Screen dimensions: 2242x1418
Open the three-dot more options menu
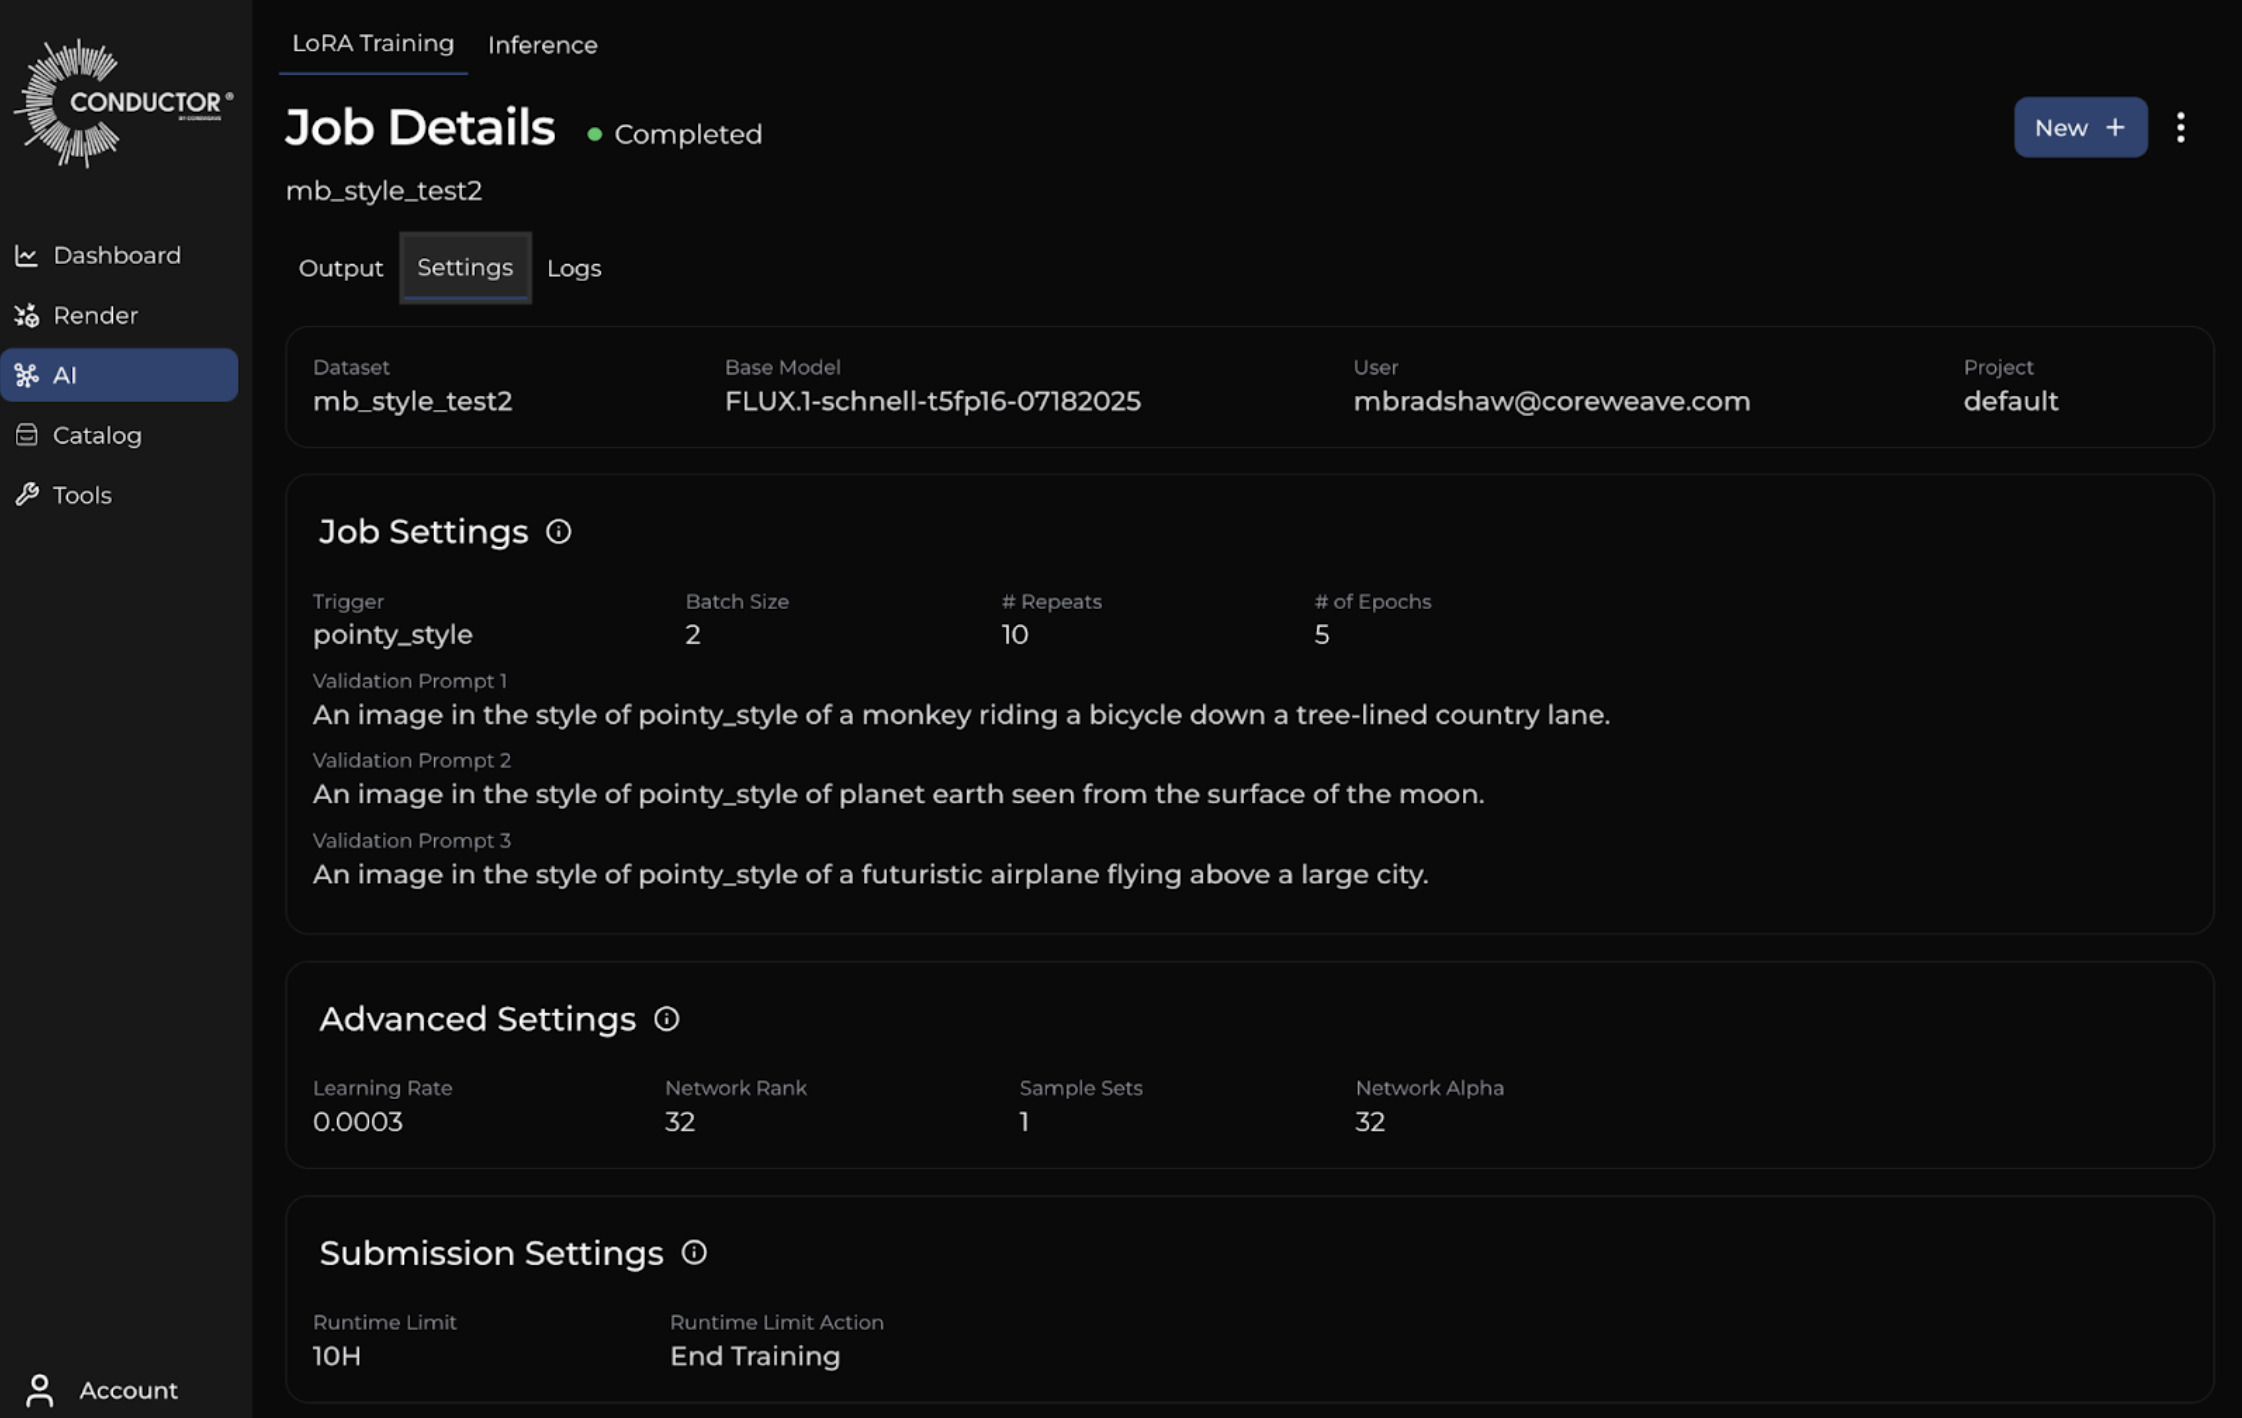point(2180,128)
